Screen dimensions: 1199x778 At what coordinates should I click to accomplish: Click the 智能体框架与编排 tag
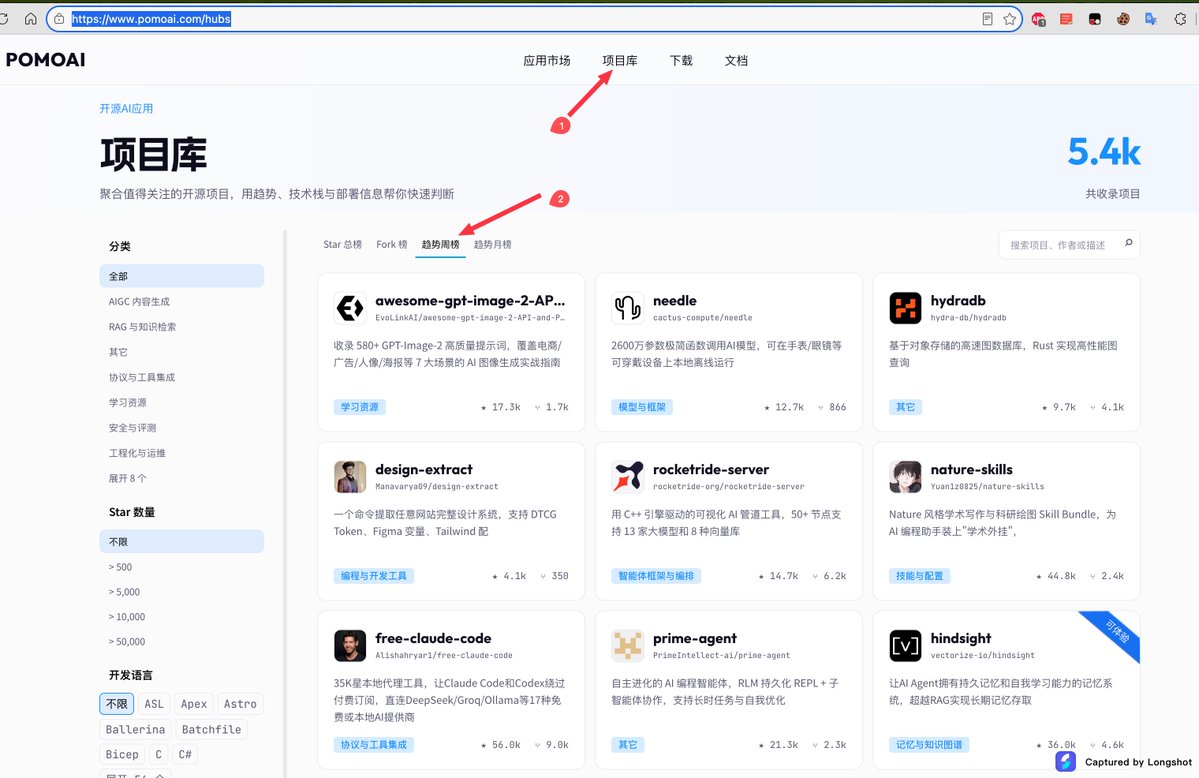point(656,576)
